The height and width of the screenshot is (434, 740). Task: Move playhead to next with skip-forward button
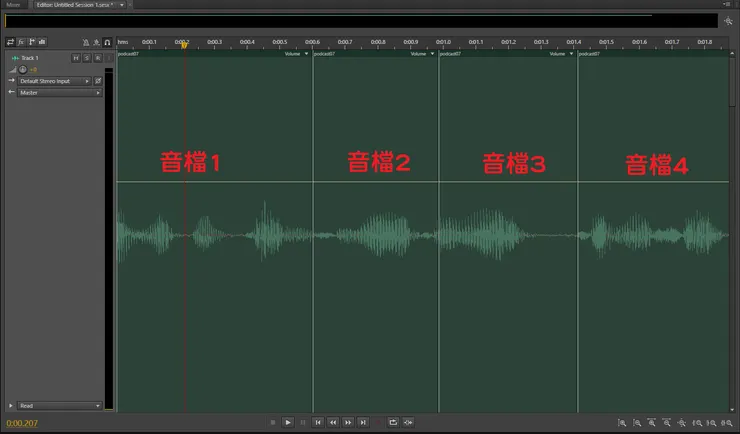tap(363, 423)
